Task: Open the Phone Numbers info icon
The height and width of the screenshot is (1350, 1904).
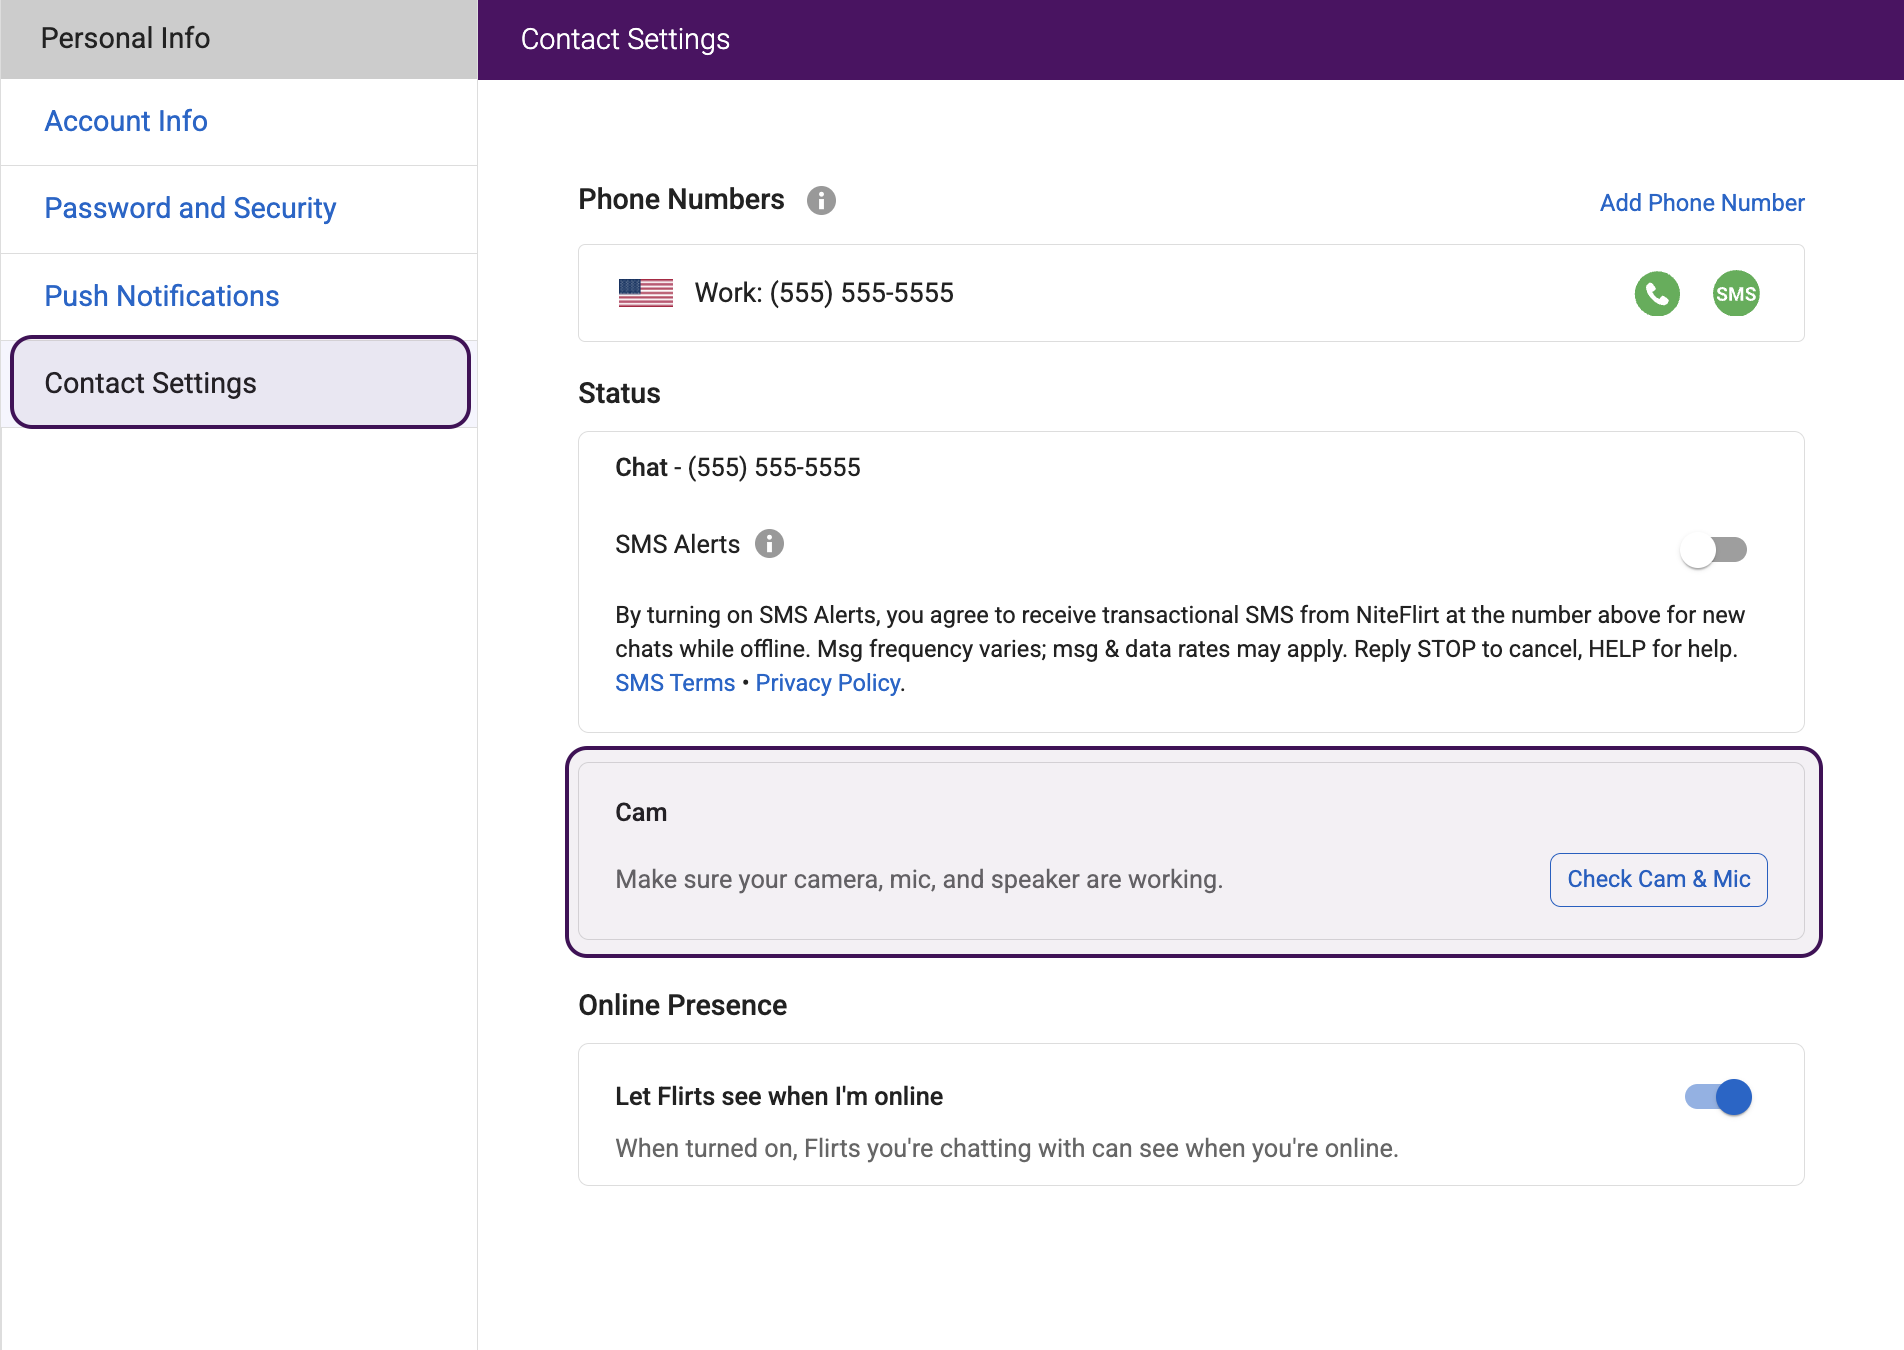Action: coord(821,200)
